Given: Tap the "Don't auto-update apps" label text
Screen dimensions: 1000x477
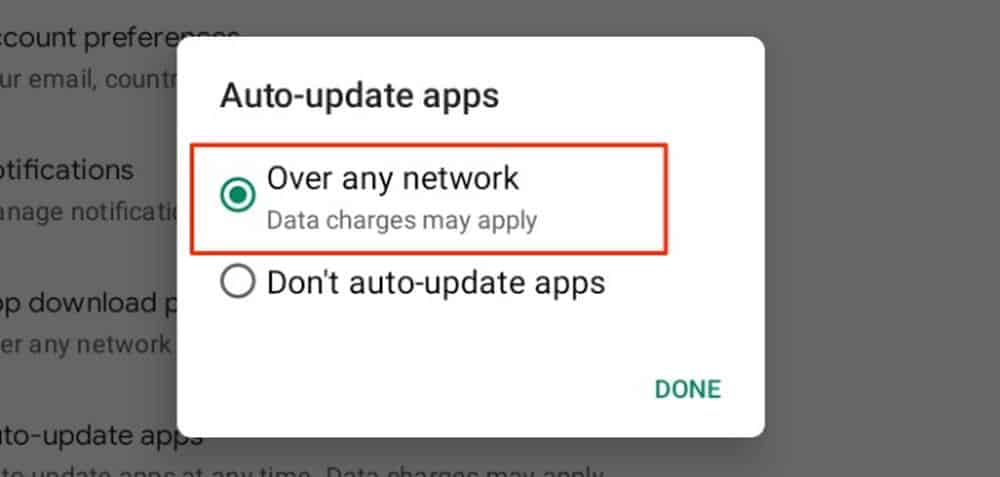Looking at the screenshot, I should (436, 282).
